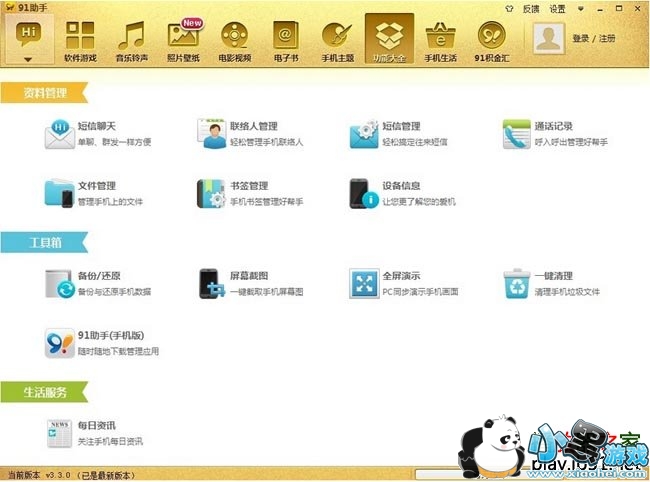Open 手机主题 section
The width and height of the screenshot is (650, 482).
(x=338, y=41)
